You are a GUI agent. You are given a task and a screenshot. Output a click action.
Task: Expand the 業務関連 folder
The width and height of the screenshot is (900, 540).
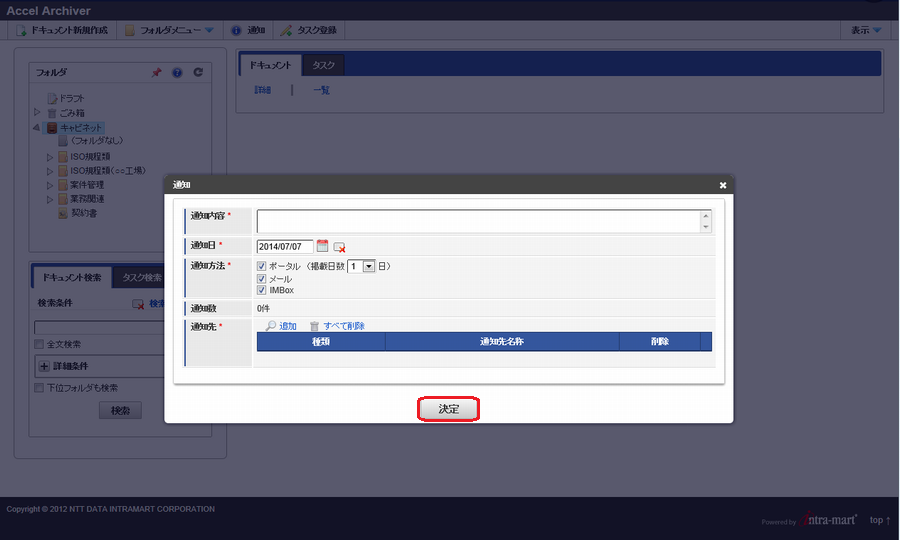tap(50, 200)
